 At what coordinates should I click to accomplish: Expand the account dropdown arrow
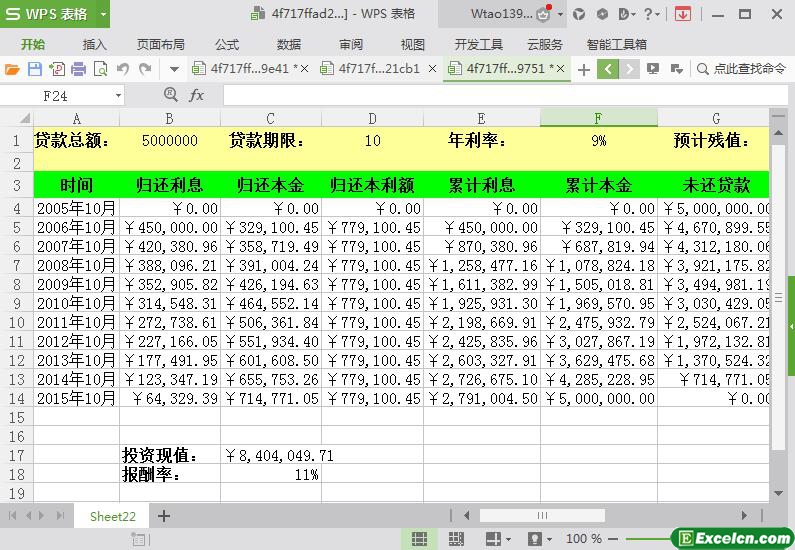560,14
